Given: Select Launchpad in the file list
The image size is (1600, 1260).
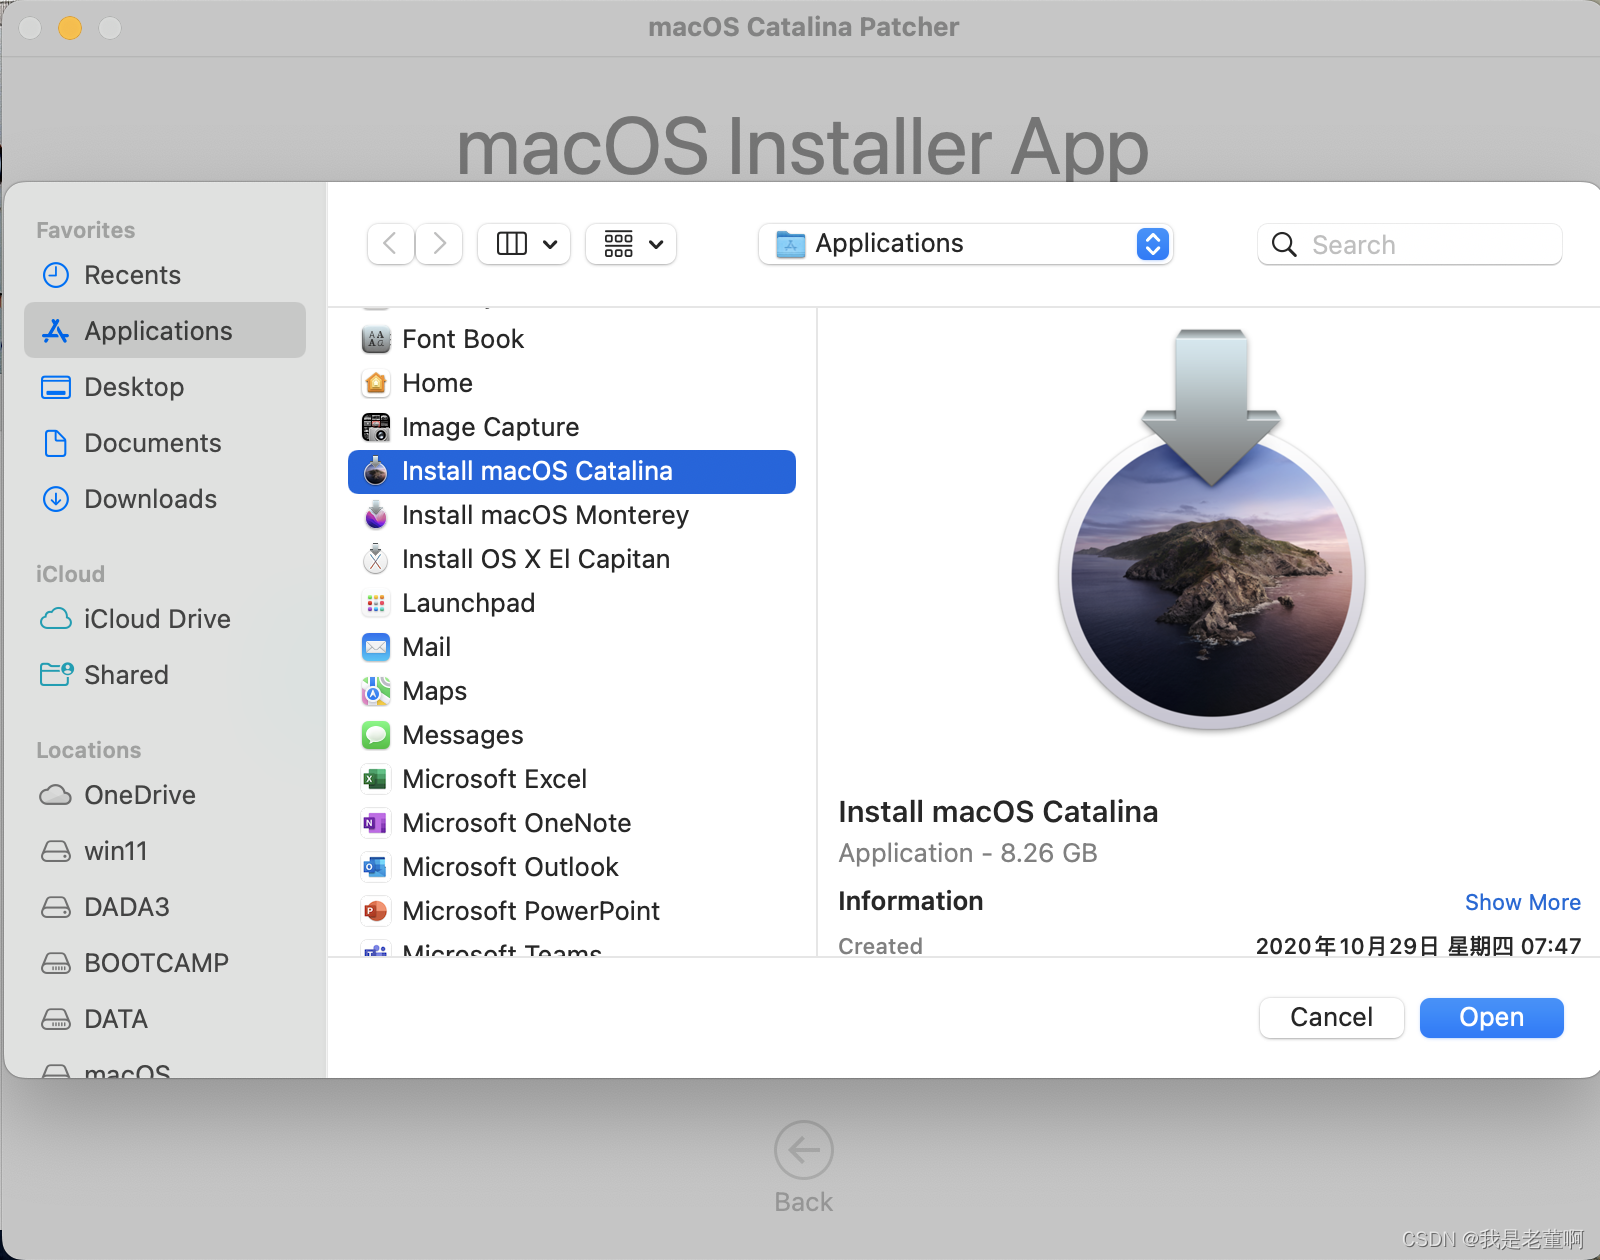Looking at the screenshot, I should [572, 603].
